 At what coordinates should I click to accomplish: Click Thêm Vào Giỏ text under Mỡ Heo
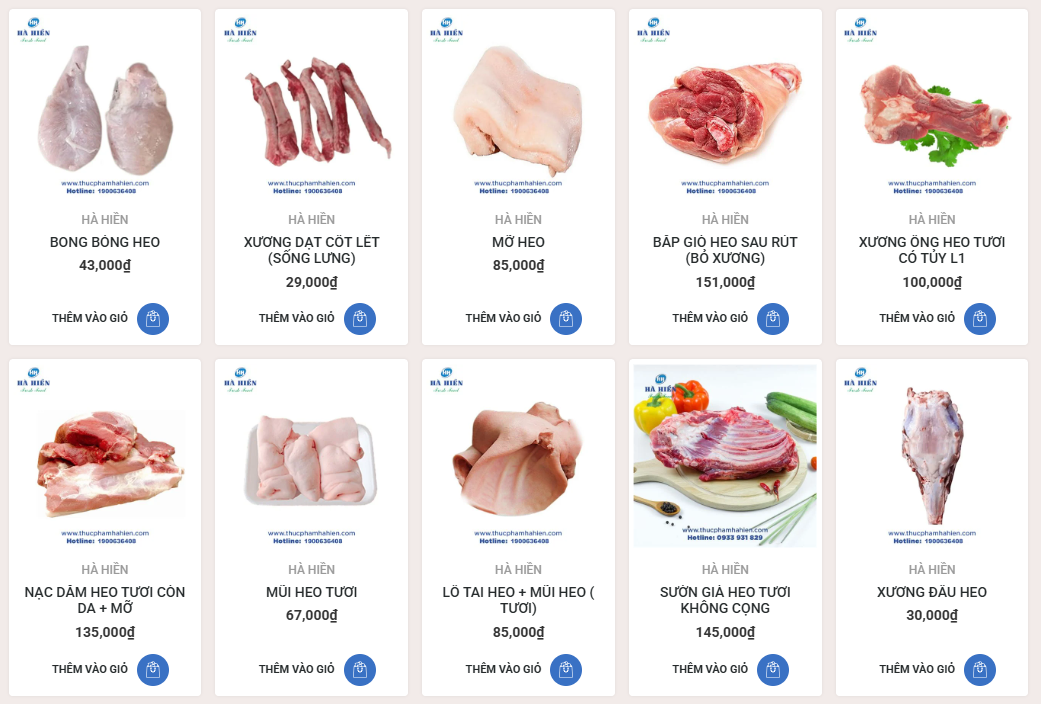click(x=503, y=318)
